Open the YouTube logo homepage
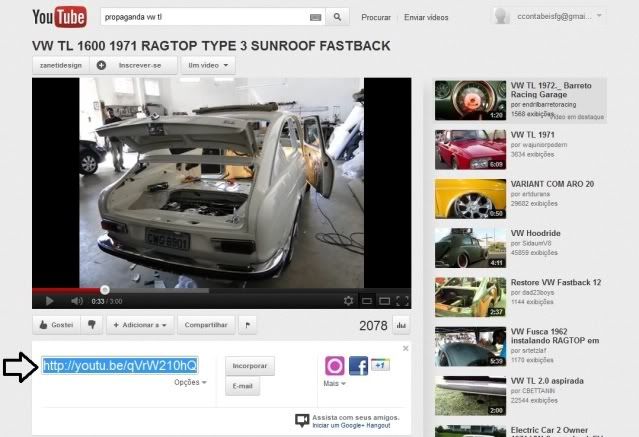The image size is (639, 437). pos(59,17)
